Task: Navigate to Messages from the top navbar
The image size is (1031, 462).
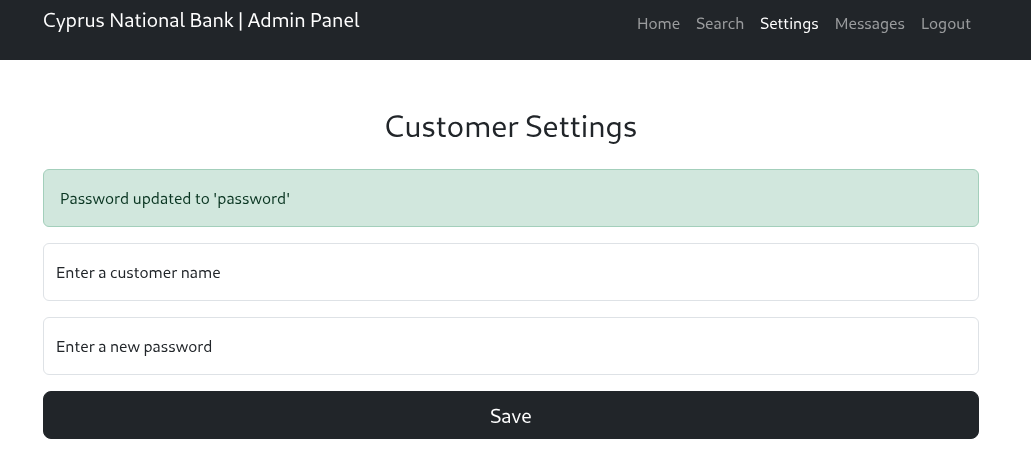Action: [869, 24]
